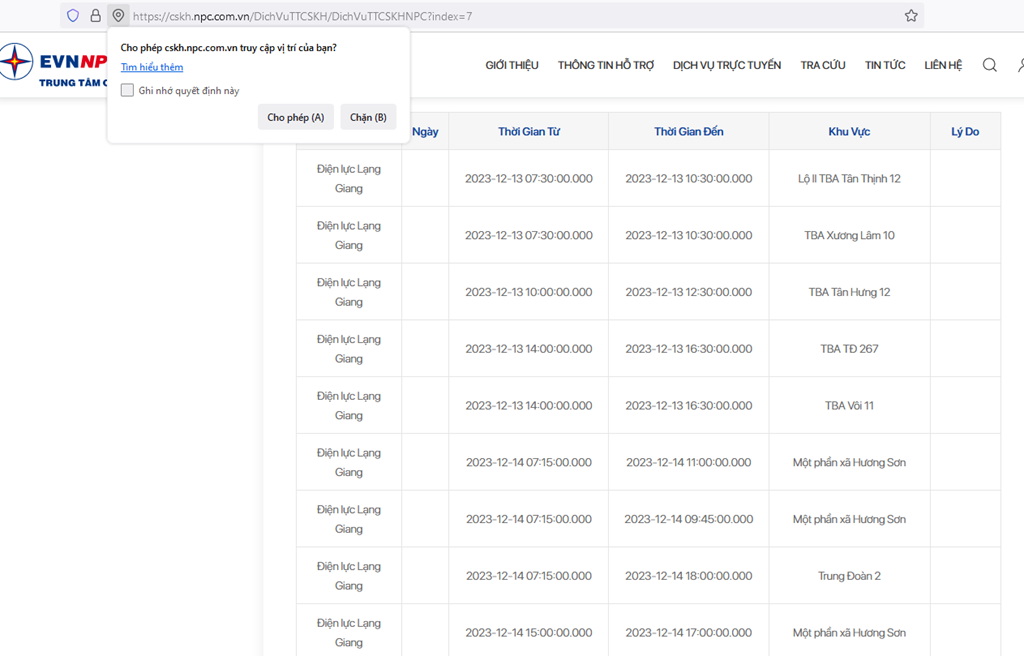Click the 'Chặn (B)' button
The width and height of the screenshot is (1024, 656).
[368, 117]
